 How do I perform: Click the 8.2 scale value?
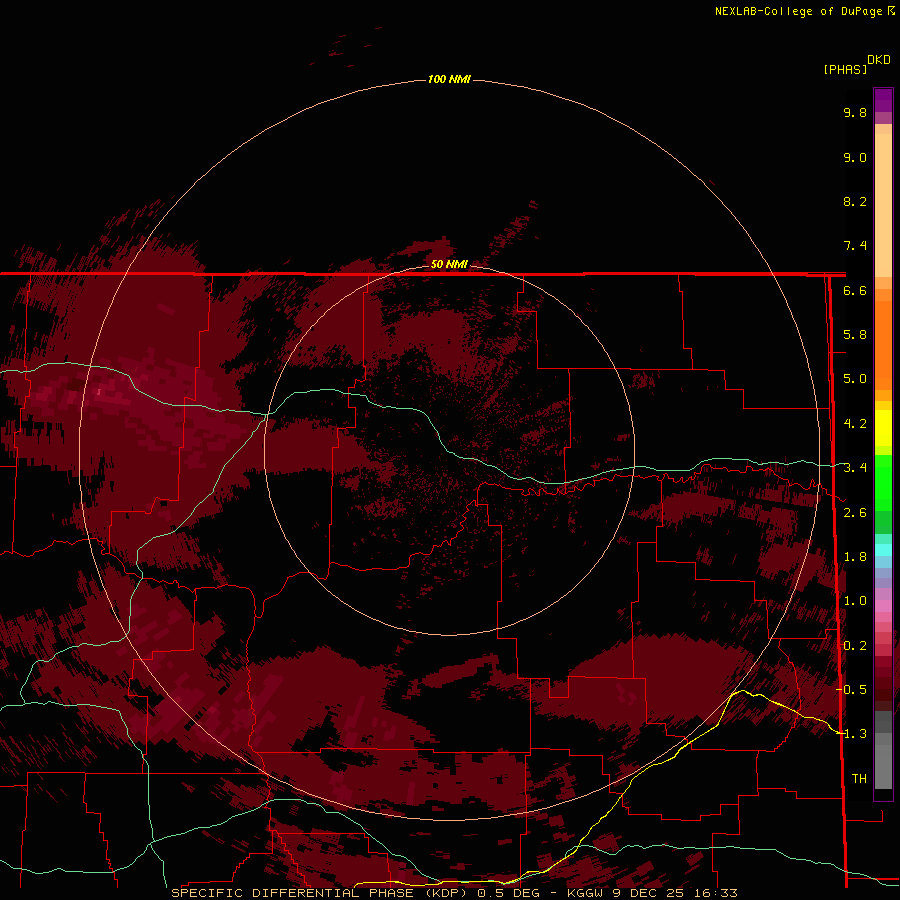click(855, 201)
